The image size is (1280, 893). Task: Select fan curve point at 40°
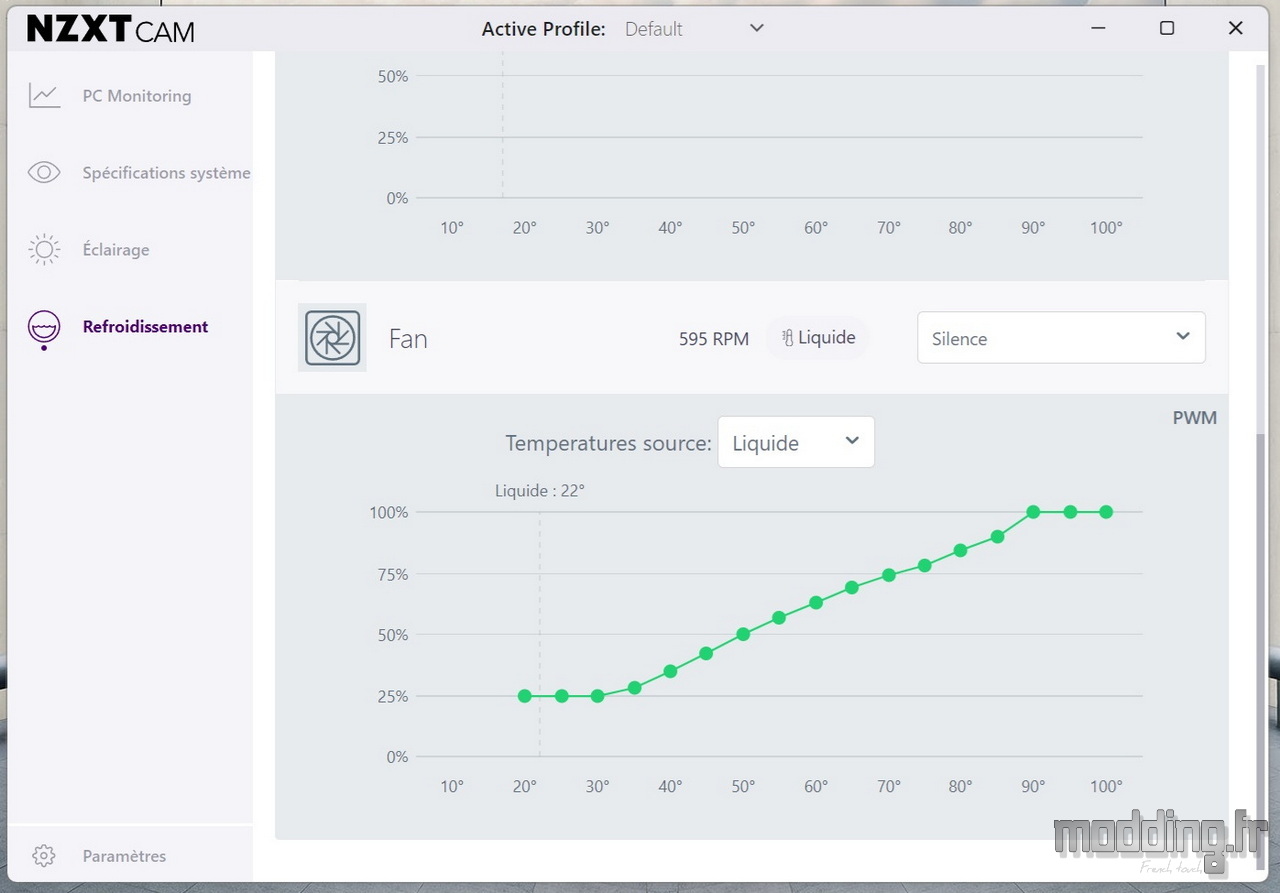(670, 671)
